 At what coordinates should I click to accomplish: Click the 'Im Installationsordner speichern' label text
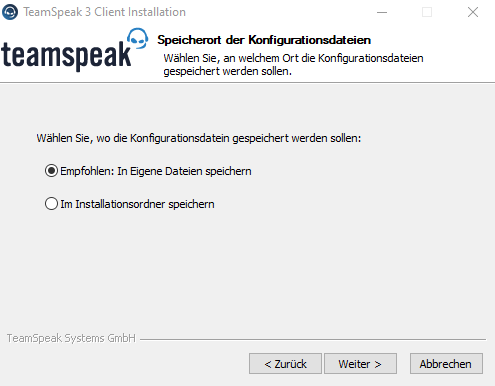point(137,204)
